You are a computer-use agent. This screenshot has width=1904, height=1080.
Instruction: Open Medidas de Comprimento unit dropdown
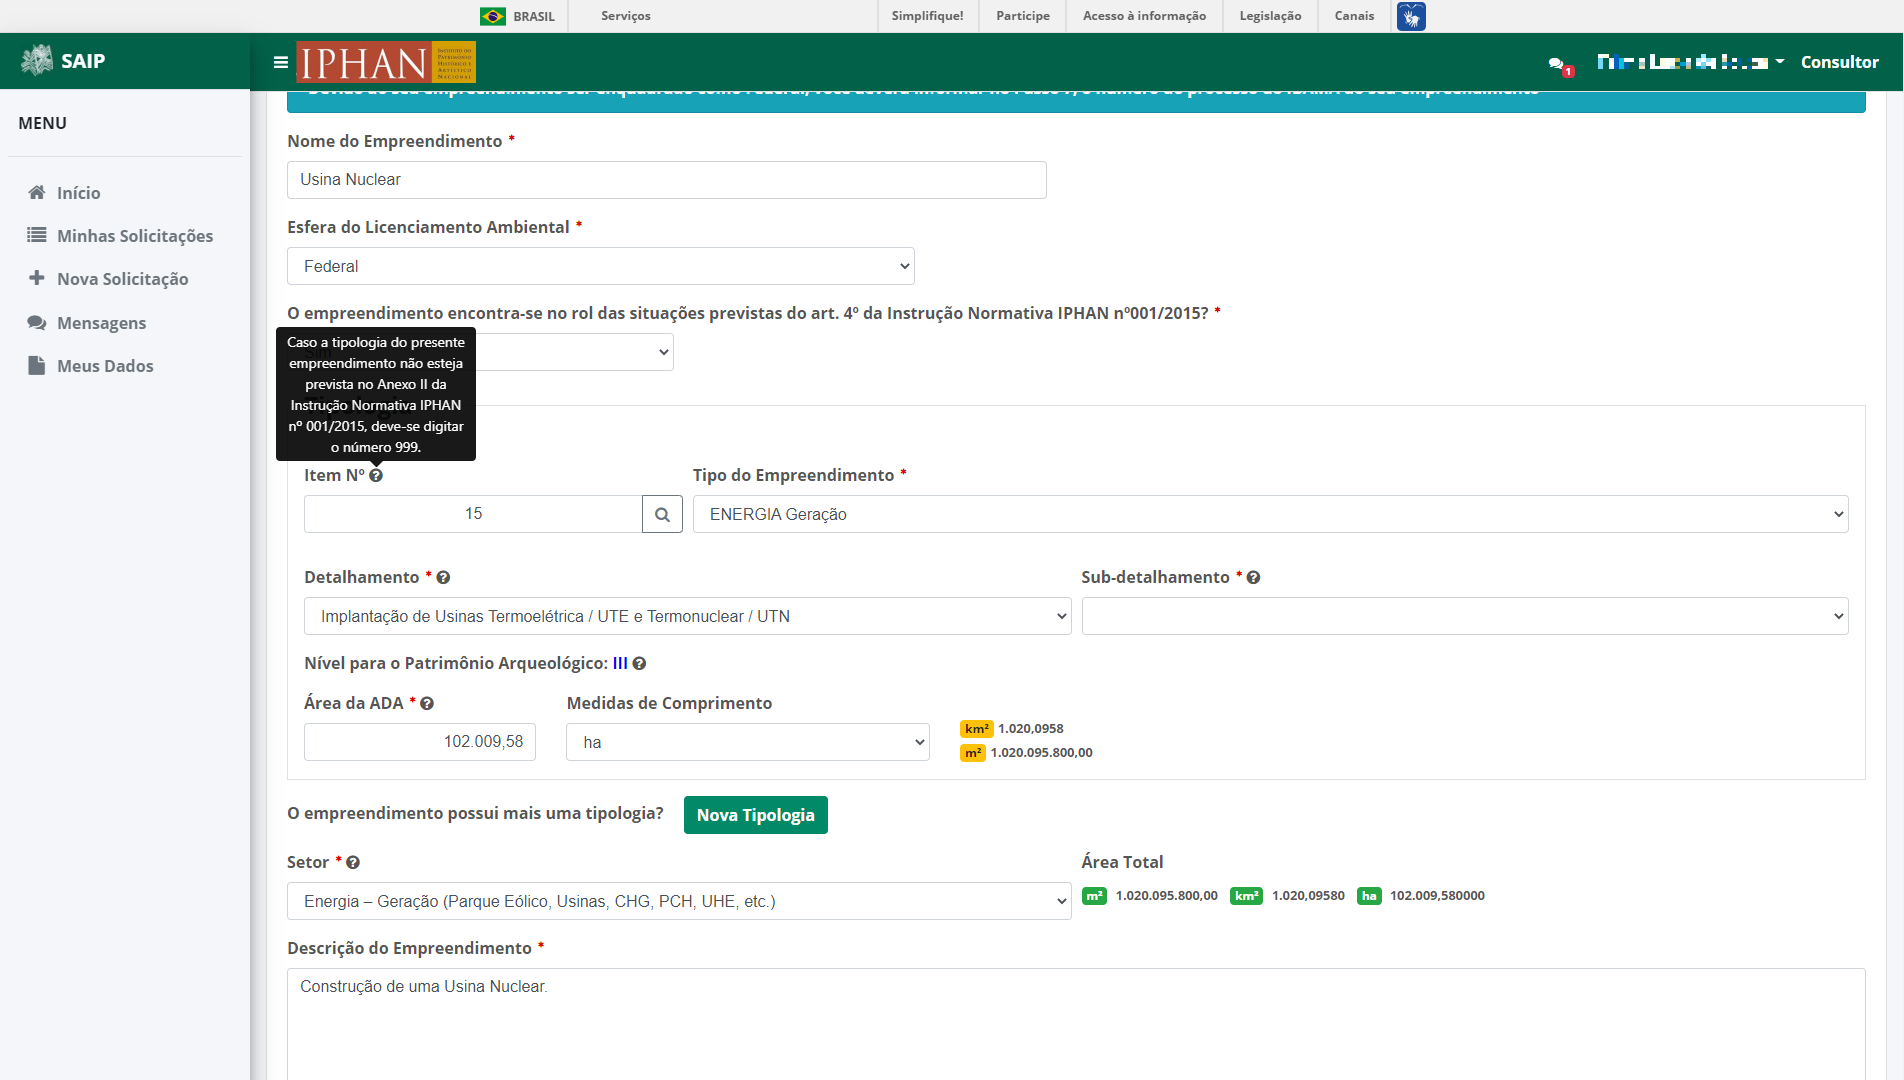point(748,742)
